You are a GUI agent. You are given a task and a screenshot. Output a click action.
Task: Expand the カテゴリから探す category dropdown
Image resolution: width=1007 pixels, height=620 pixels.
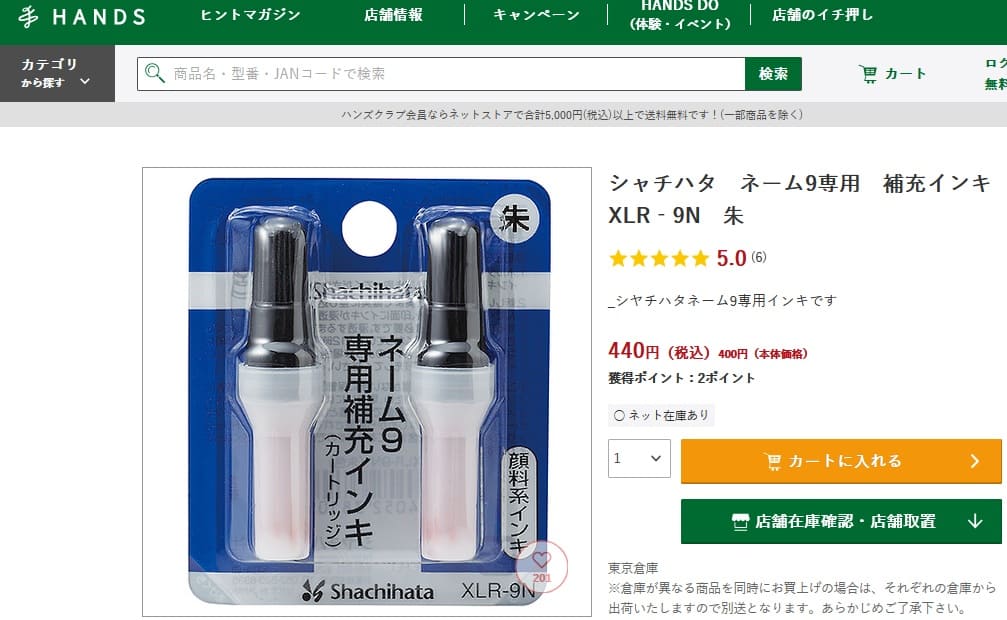pyautogui.click(x=57, y=73)
